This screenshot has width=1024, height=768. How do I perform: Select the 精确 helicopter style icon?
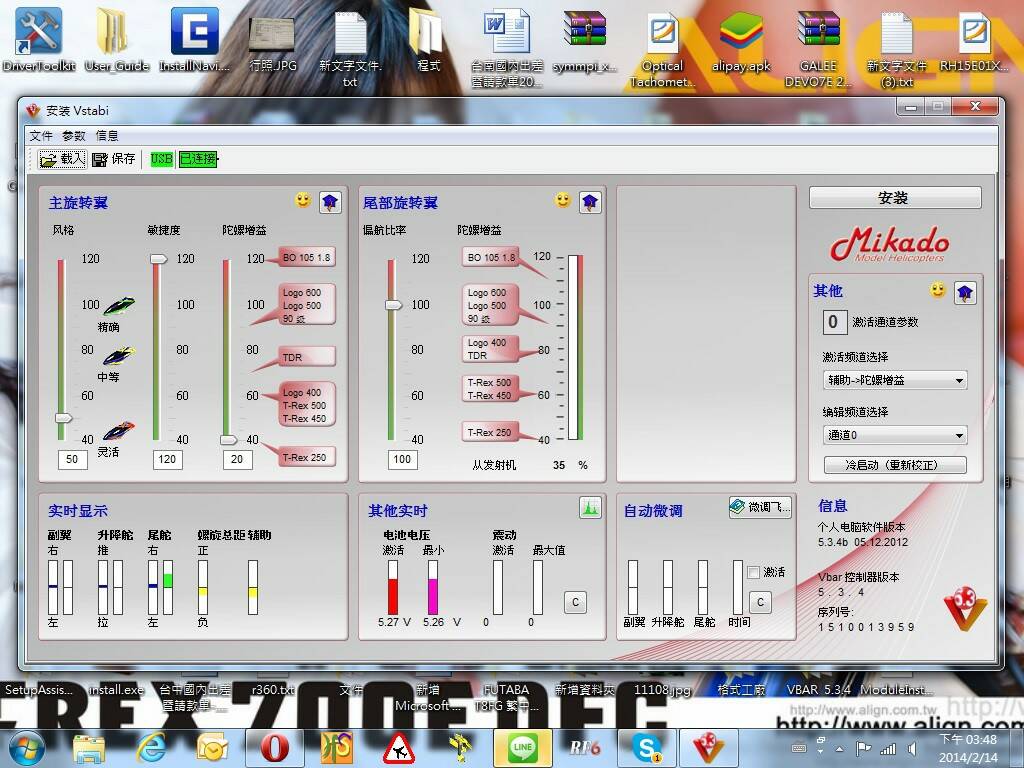118,306
